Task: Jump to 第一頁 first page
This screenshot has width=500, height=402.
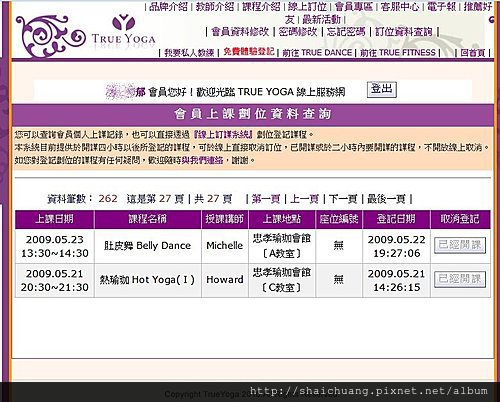Action: [266, 199]
